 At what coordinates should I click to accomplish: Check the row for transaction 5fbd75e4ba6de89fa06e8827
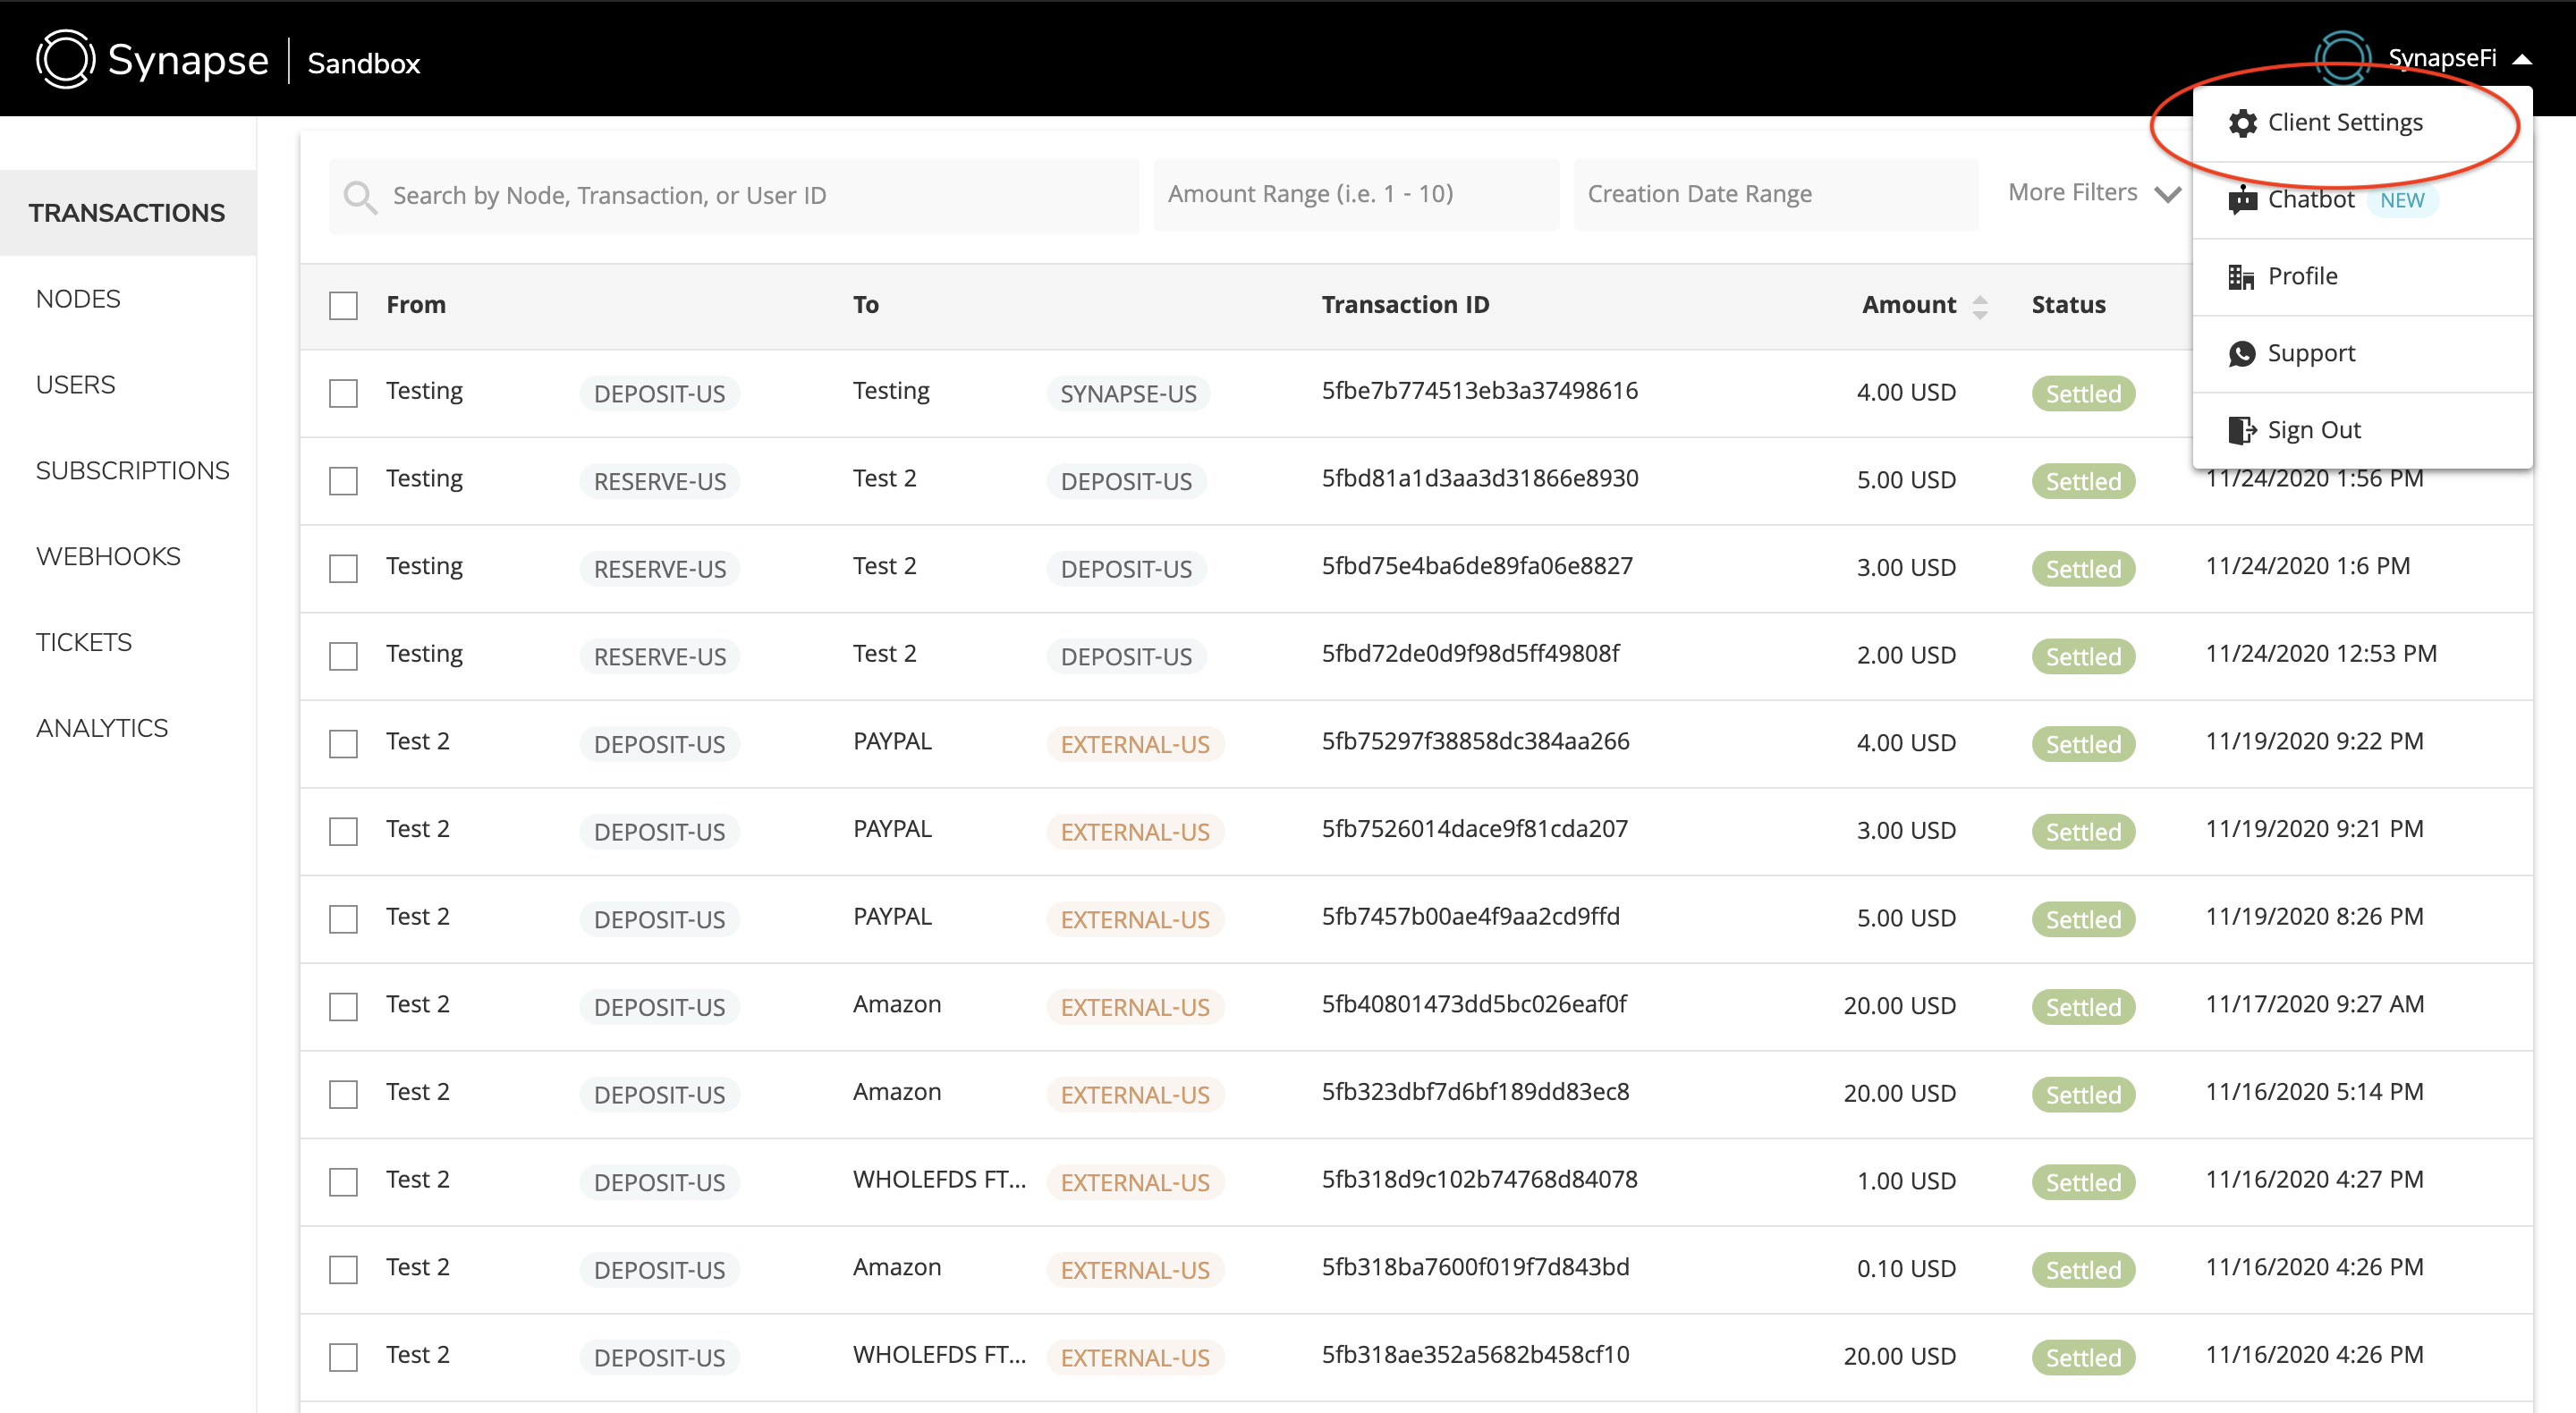coord(343,569)
